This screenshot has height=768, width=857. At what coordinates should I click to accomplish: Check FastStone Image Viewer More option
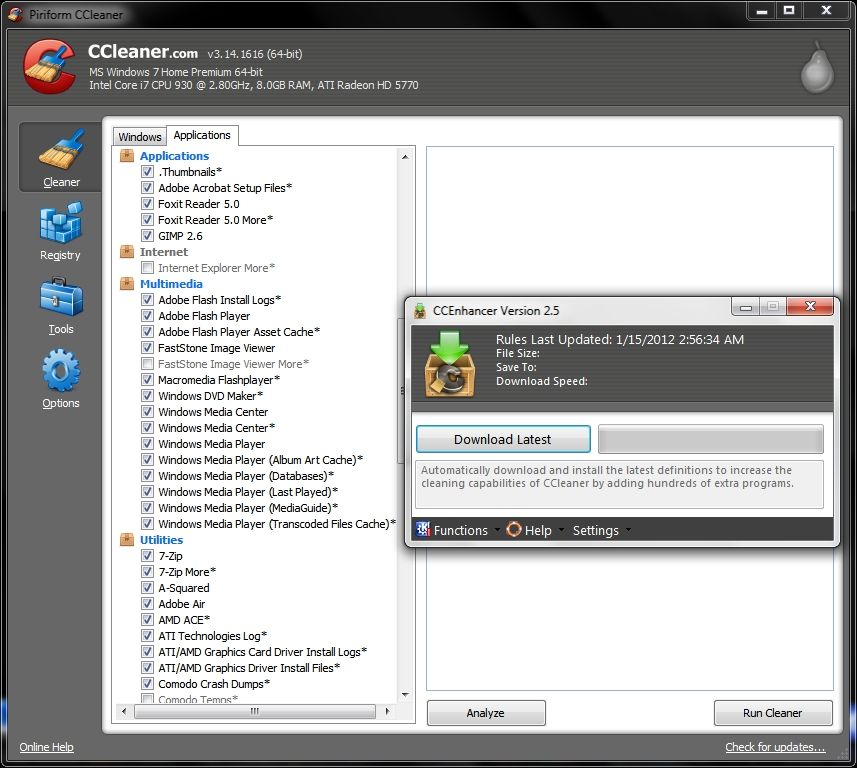click(147, 364)
